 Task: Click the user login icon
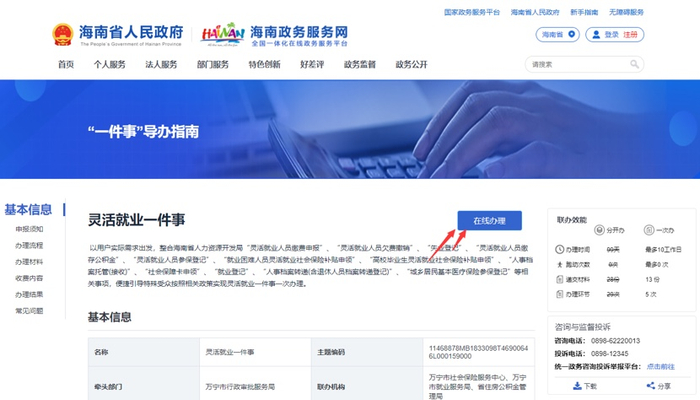point(596,34)
